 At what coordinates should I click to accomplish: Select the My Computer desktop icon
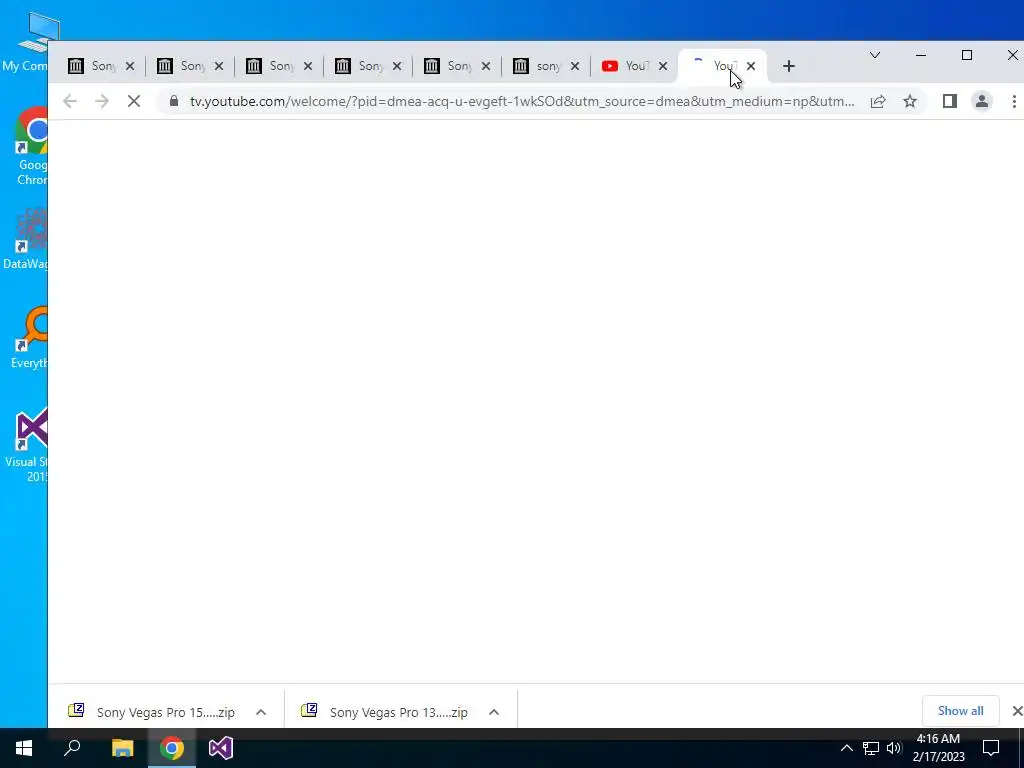pyautogui.click(x=27, y=42)
